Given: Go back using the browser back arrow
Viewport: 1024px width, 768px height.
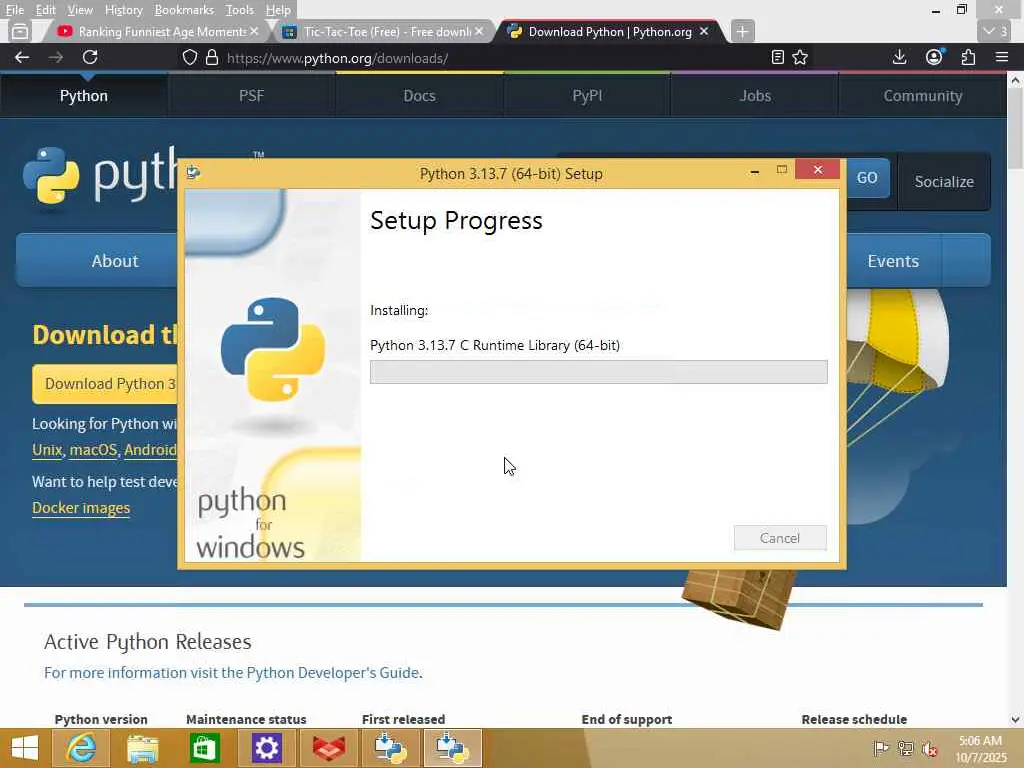Looking at the screenshot, I should pyautogui.click(x=22, y=57).
